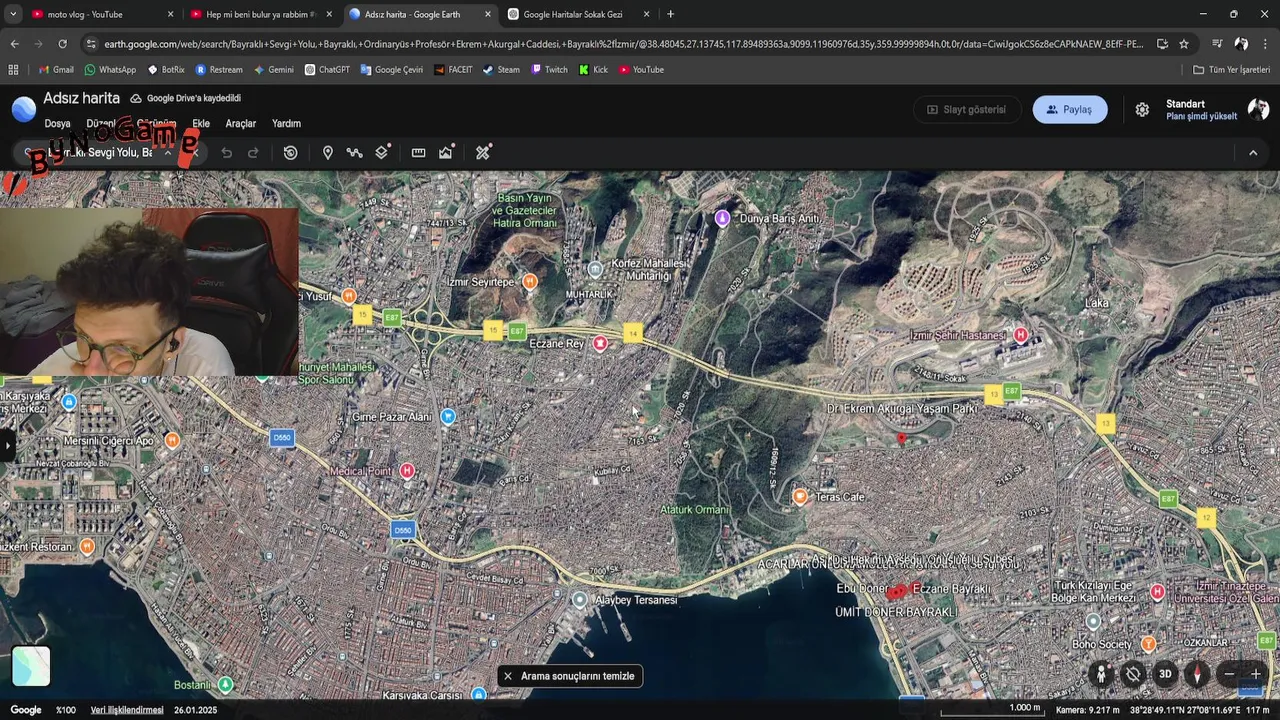1280x720 pixels.
Task: Expand the left side panel arrow
Action: [6, 445]
